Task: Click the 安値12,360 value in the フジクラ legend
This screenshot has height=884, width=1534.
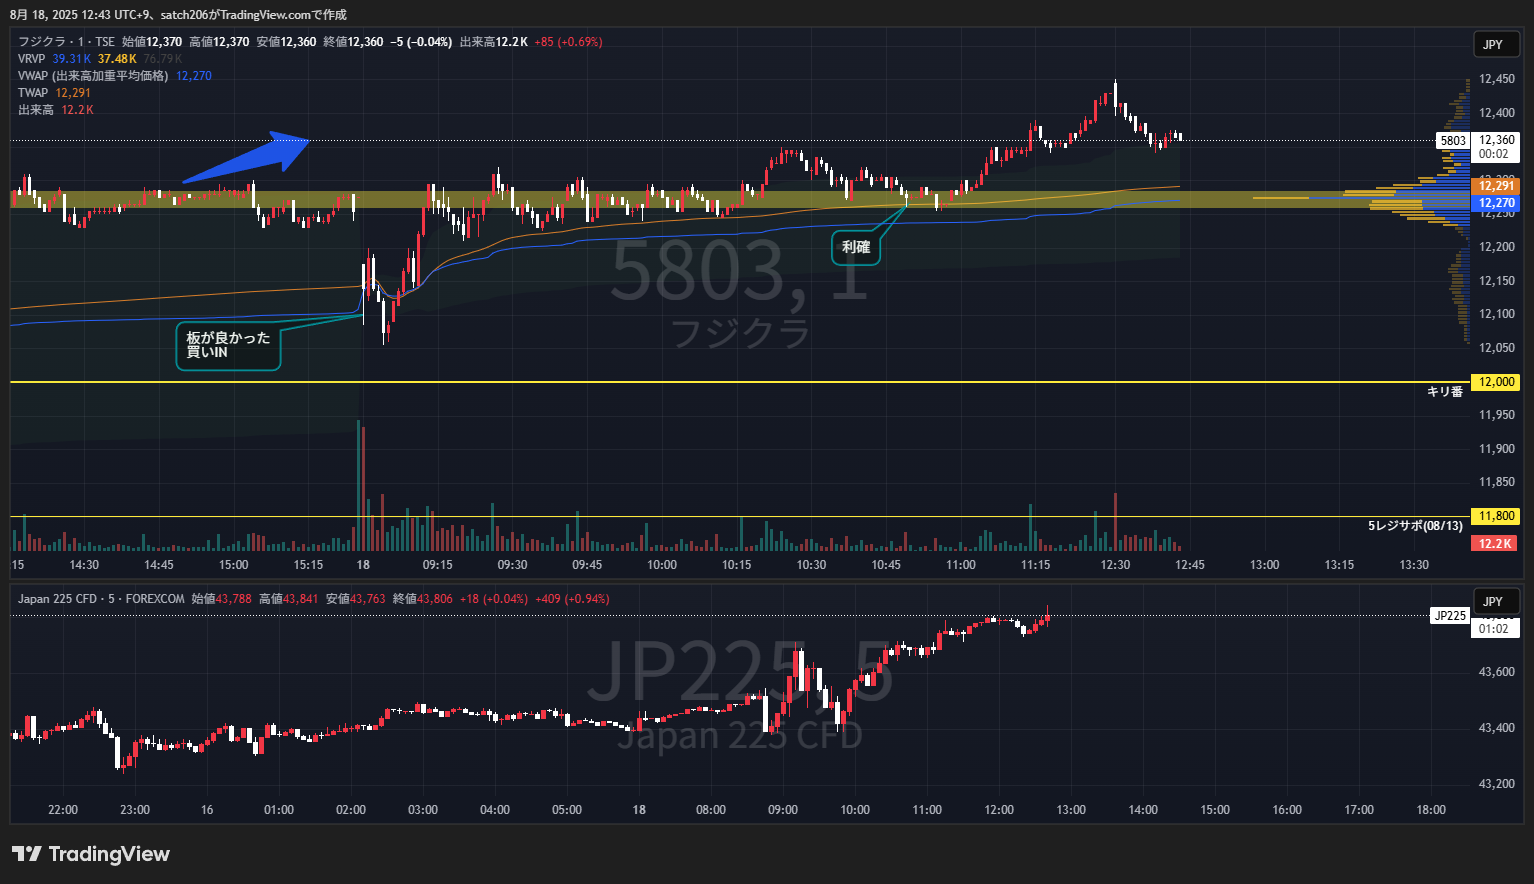Action: click(x=286, y=42)
